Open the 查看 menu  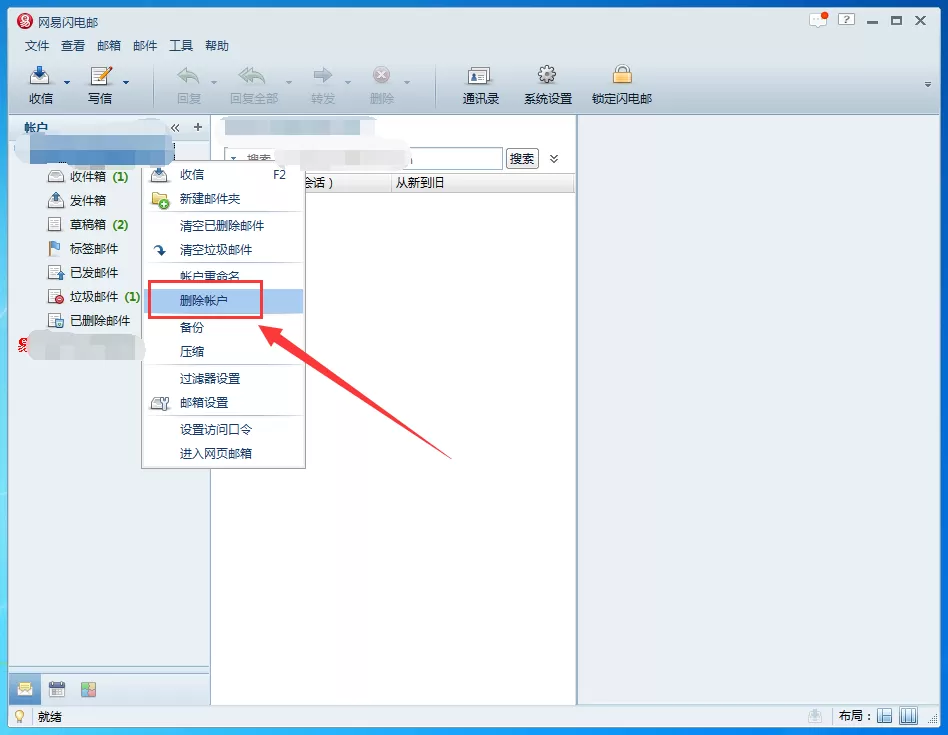point(73,46)
